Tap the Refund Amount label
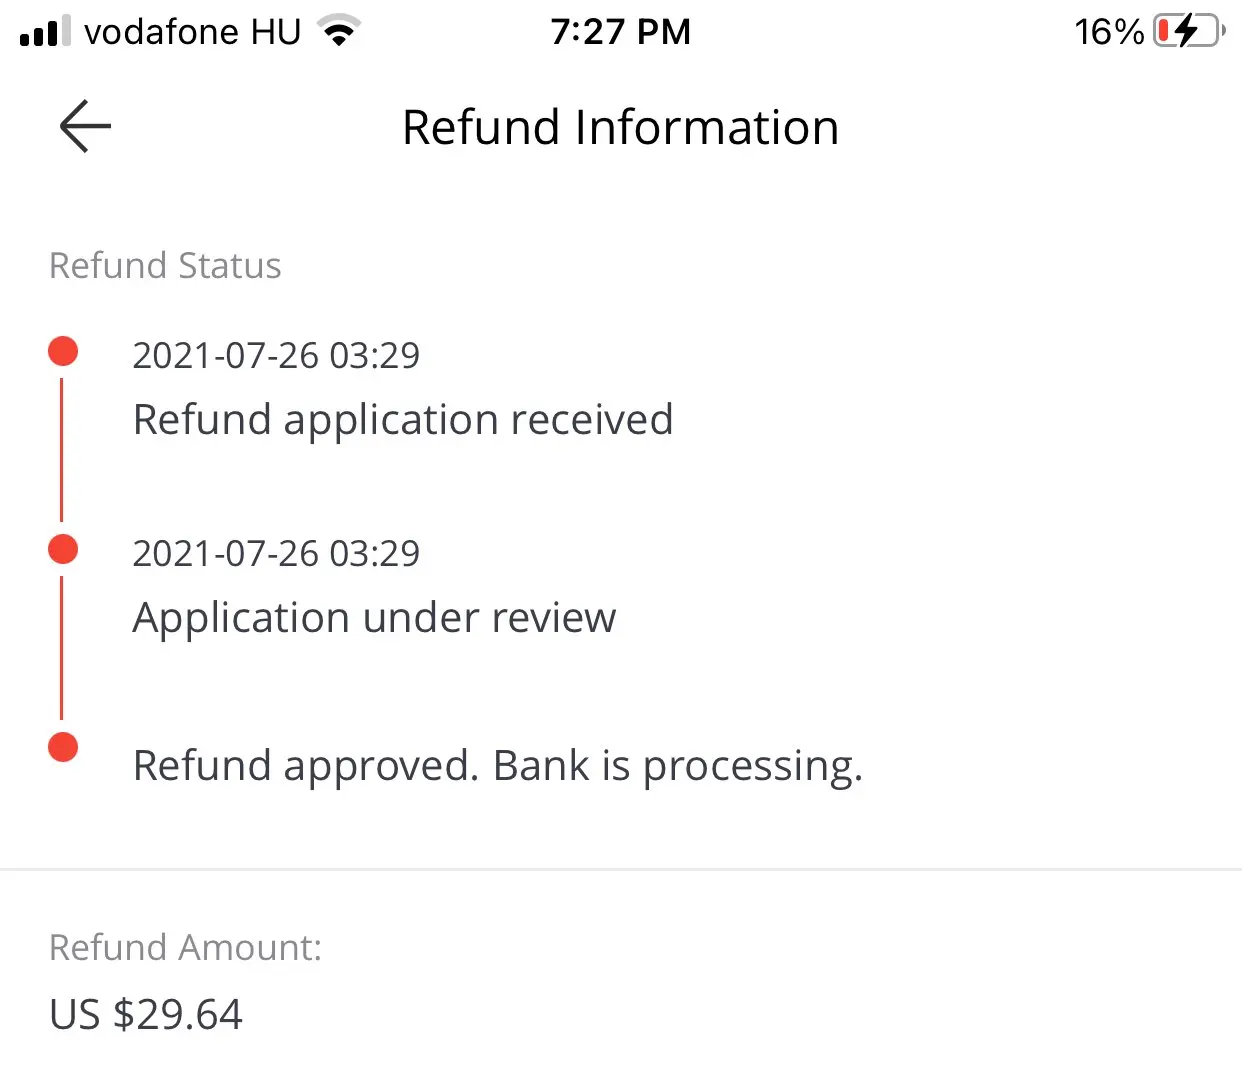The width and height of the screenshot is (1242, 1092). (185, 948)
